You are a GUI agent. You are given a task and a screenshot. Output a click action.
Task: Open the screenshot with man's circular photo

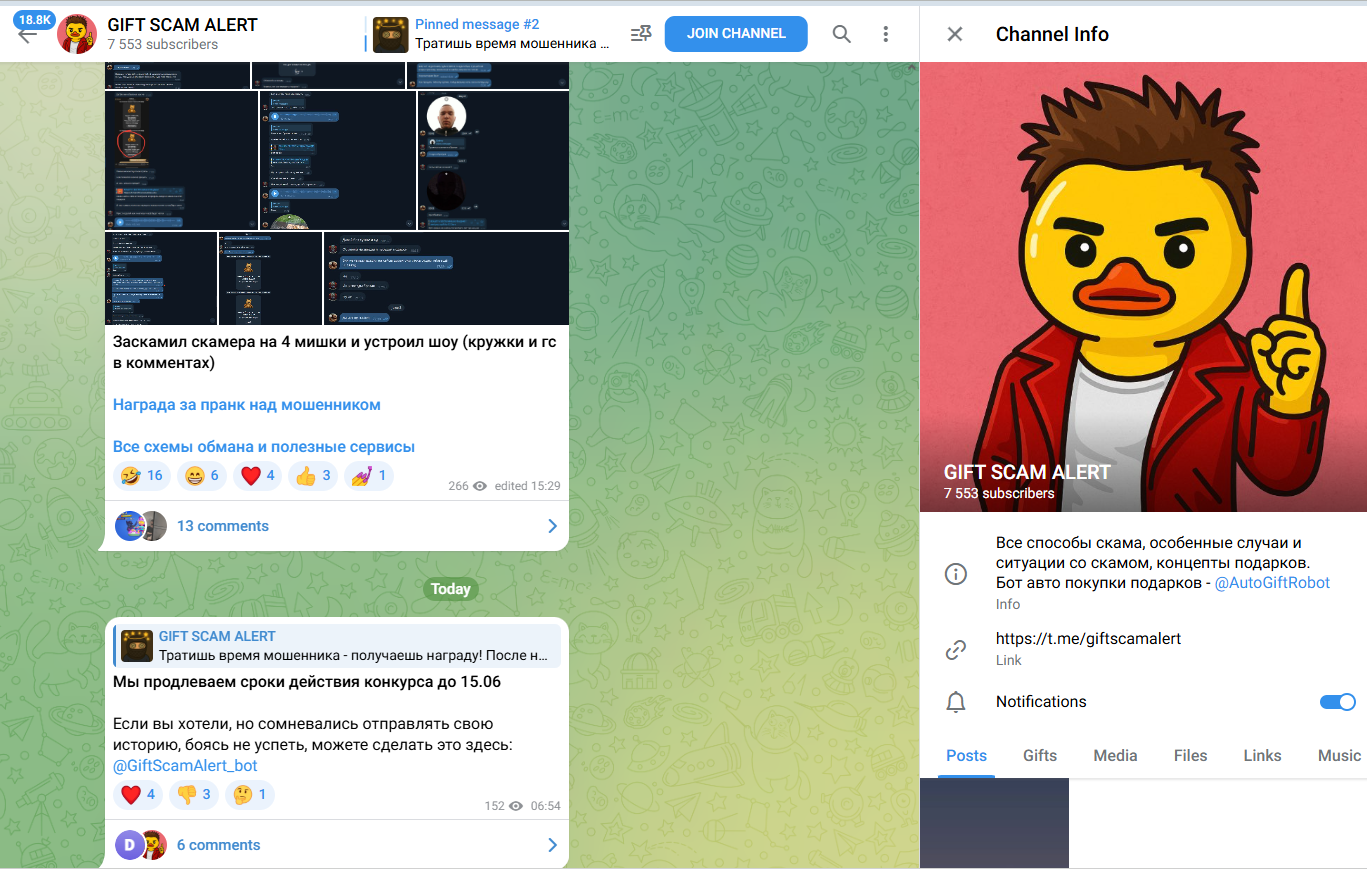click(x=493, y=160)
